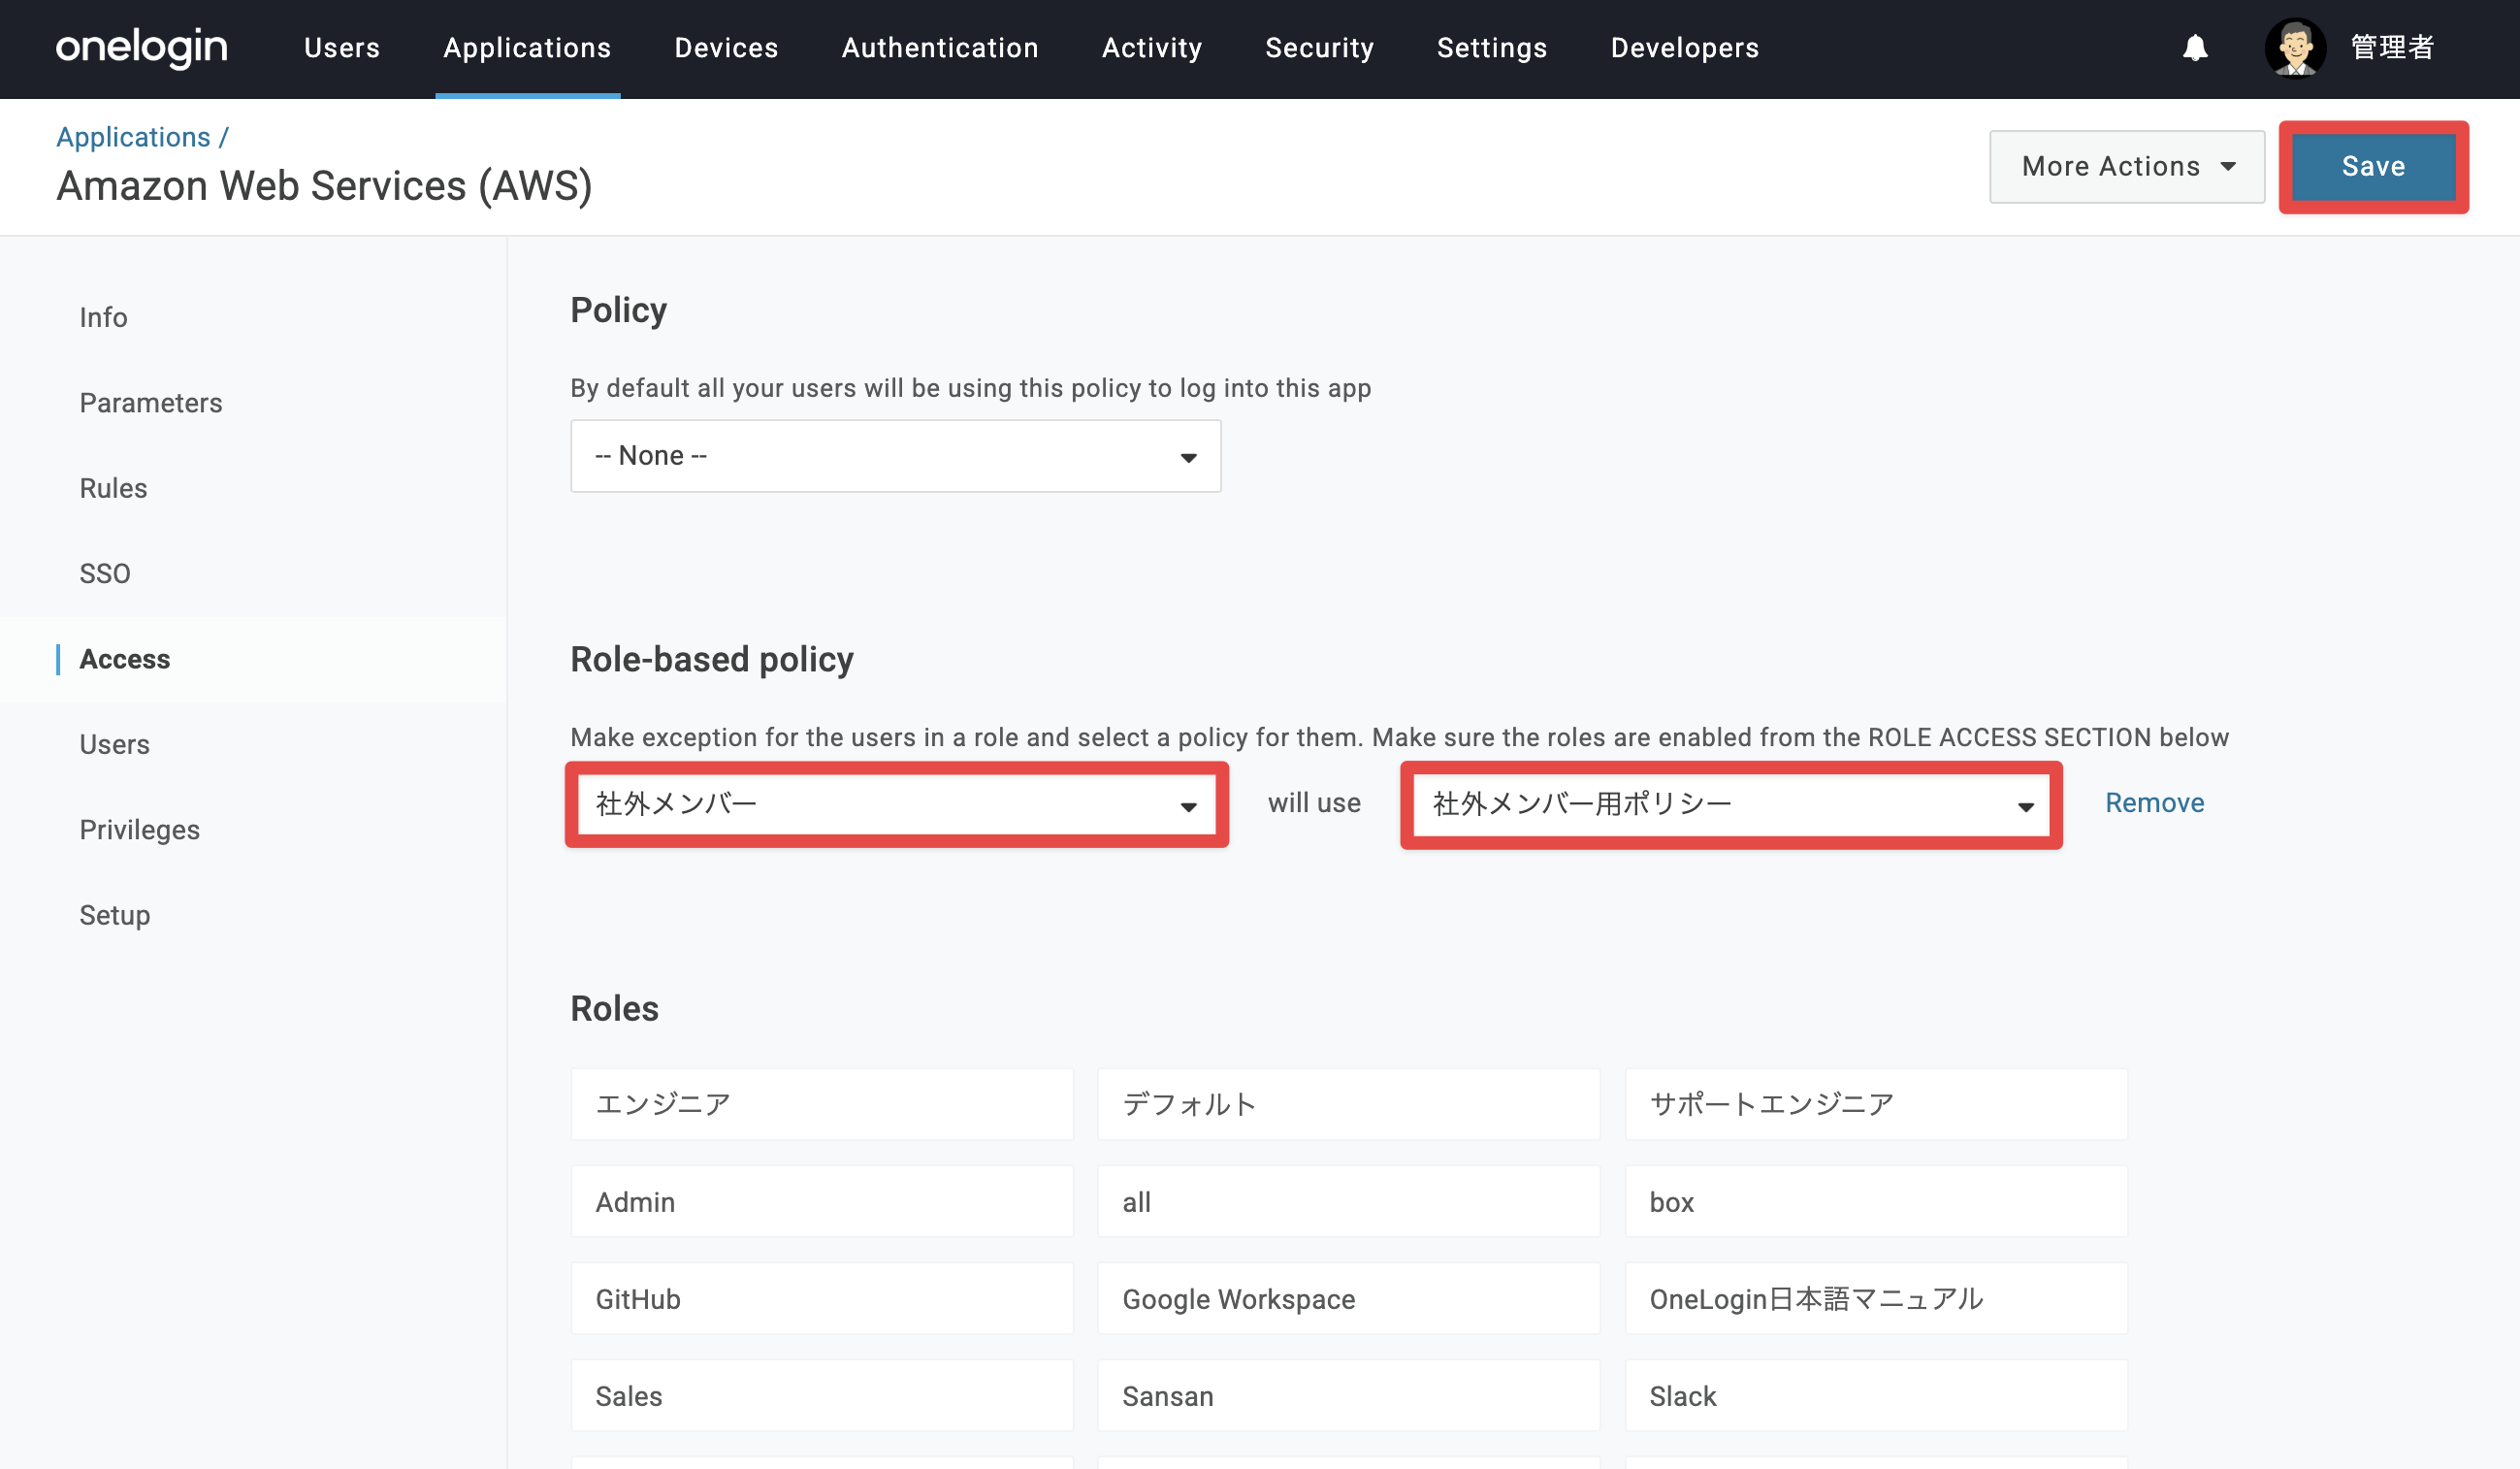Switch to the Users sidebar tab
The width and height of the screenshot is (2520, 1469).
click(115, 745)
